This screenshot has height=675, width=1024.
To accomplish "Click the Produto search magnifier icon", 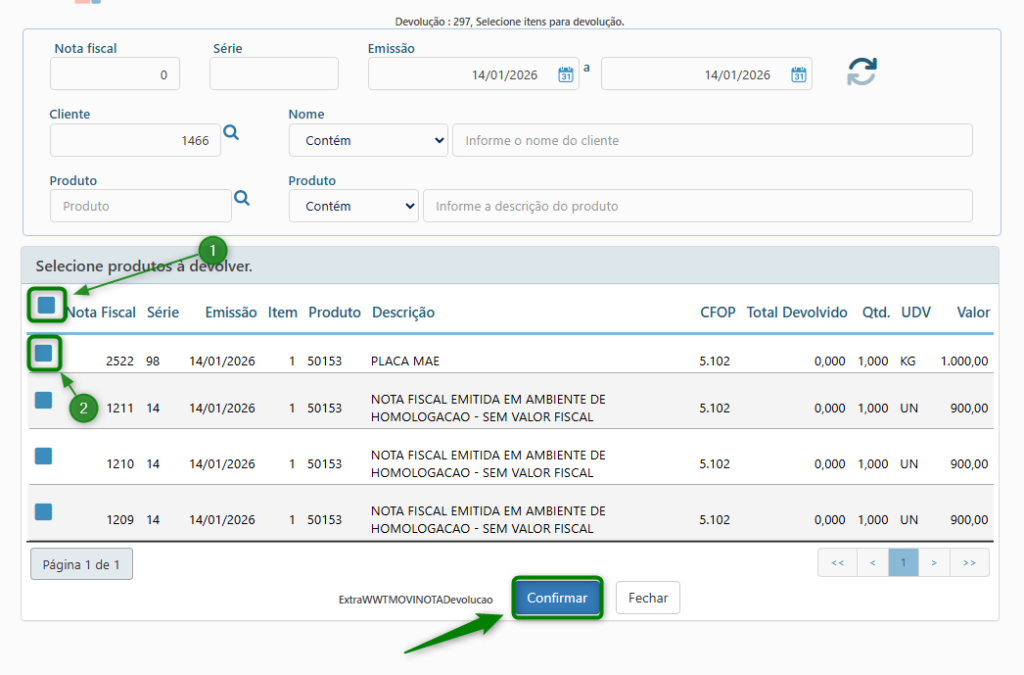I will 241,199.
